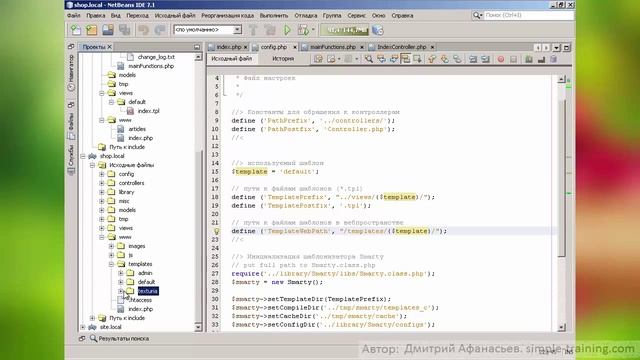This screenshot has width=640, height=360.
Task: Click the Redo arrow in main toolbar
Action: pos(160,30)
